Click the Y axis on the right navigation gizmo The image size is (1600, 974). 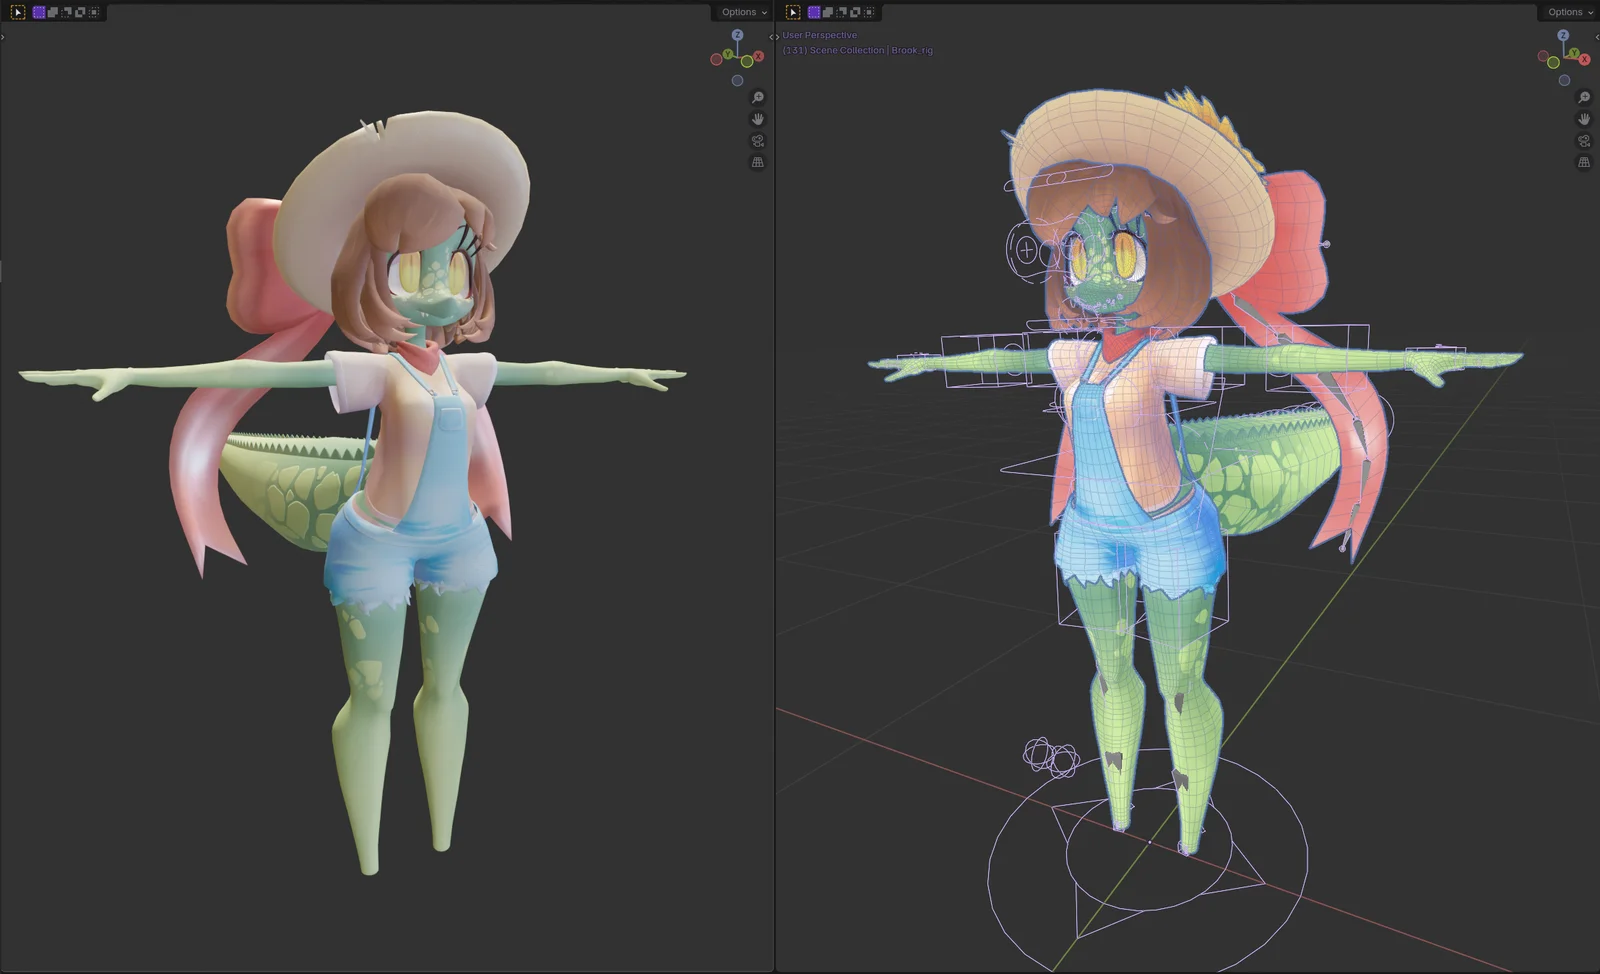click(1574, 53)
